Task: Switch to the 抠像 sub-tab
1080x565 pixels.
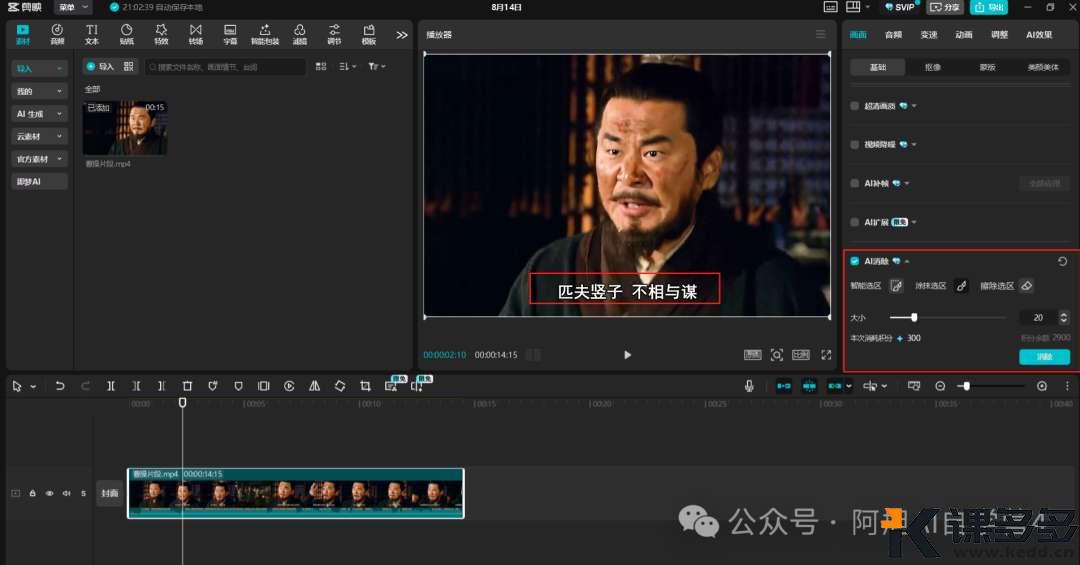Action: pyautogui.click(x=932, y=67)
